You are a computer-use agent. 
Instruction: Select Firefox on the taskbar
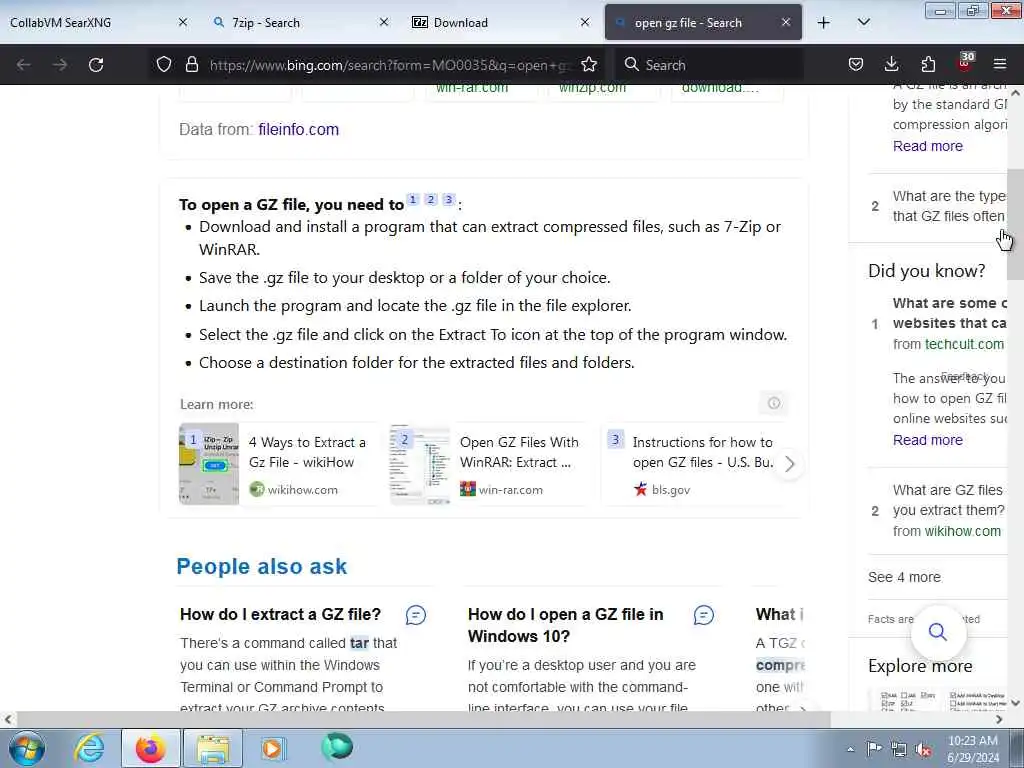(x=150, y=748)
